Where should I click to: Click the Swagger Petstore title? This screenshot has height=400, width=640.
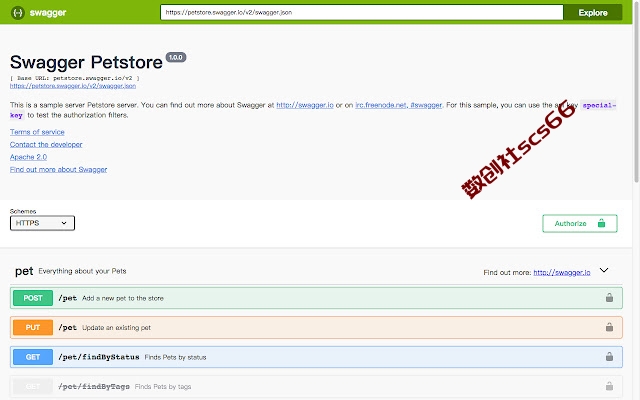coord(86,62)
